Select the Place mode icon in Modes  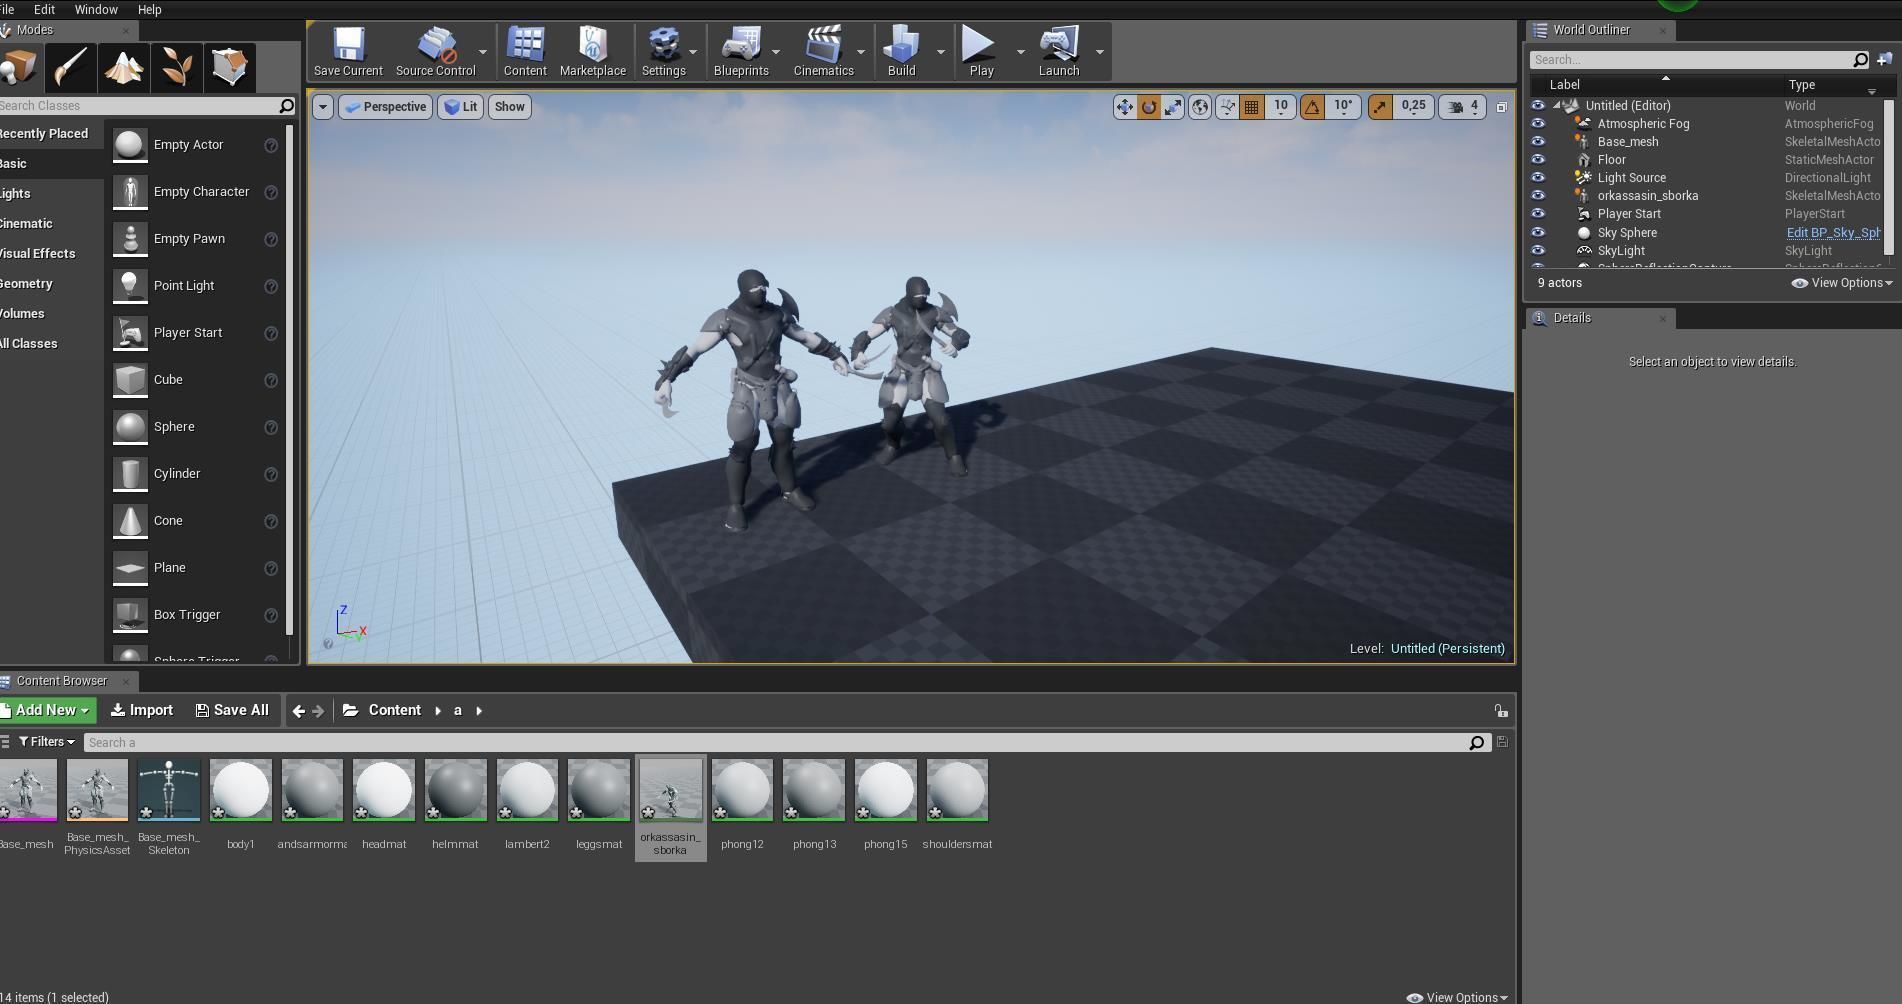(x=19, y=67)
